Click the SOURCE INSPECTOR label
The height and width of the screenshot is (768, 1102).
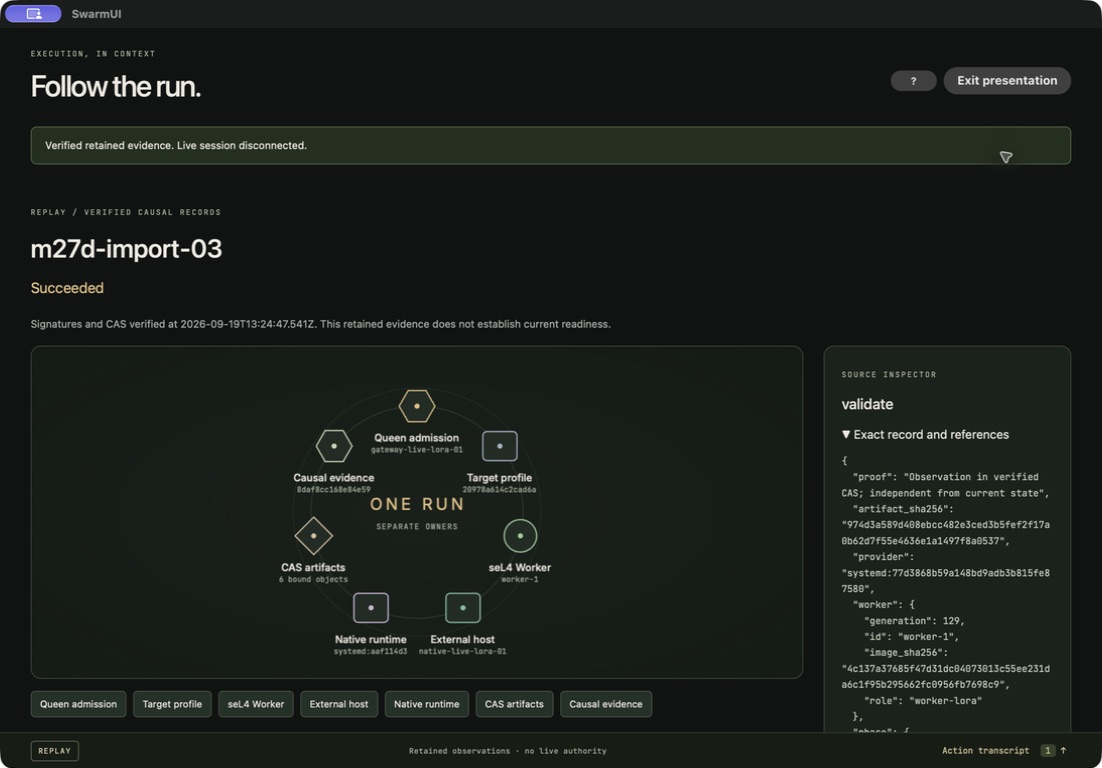[x=889, y=375]
